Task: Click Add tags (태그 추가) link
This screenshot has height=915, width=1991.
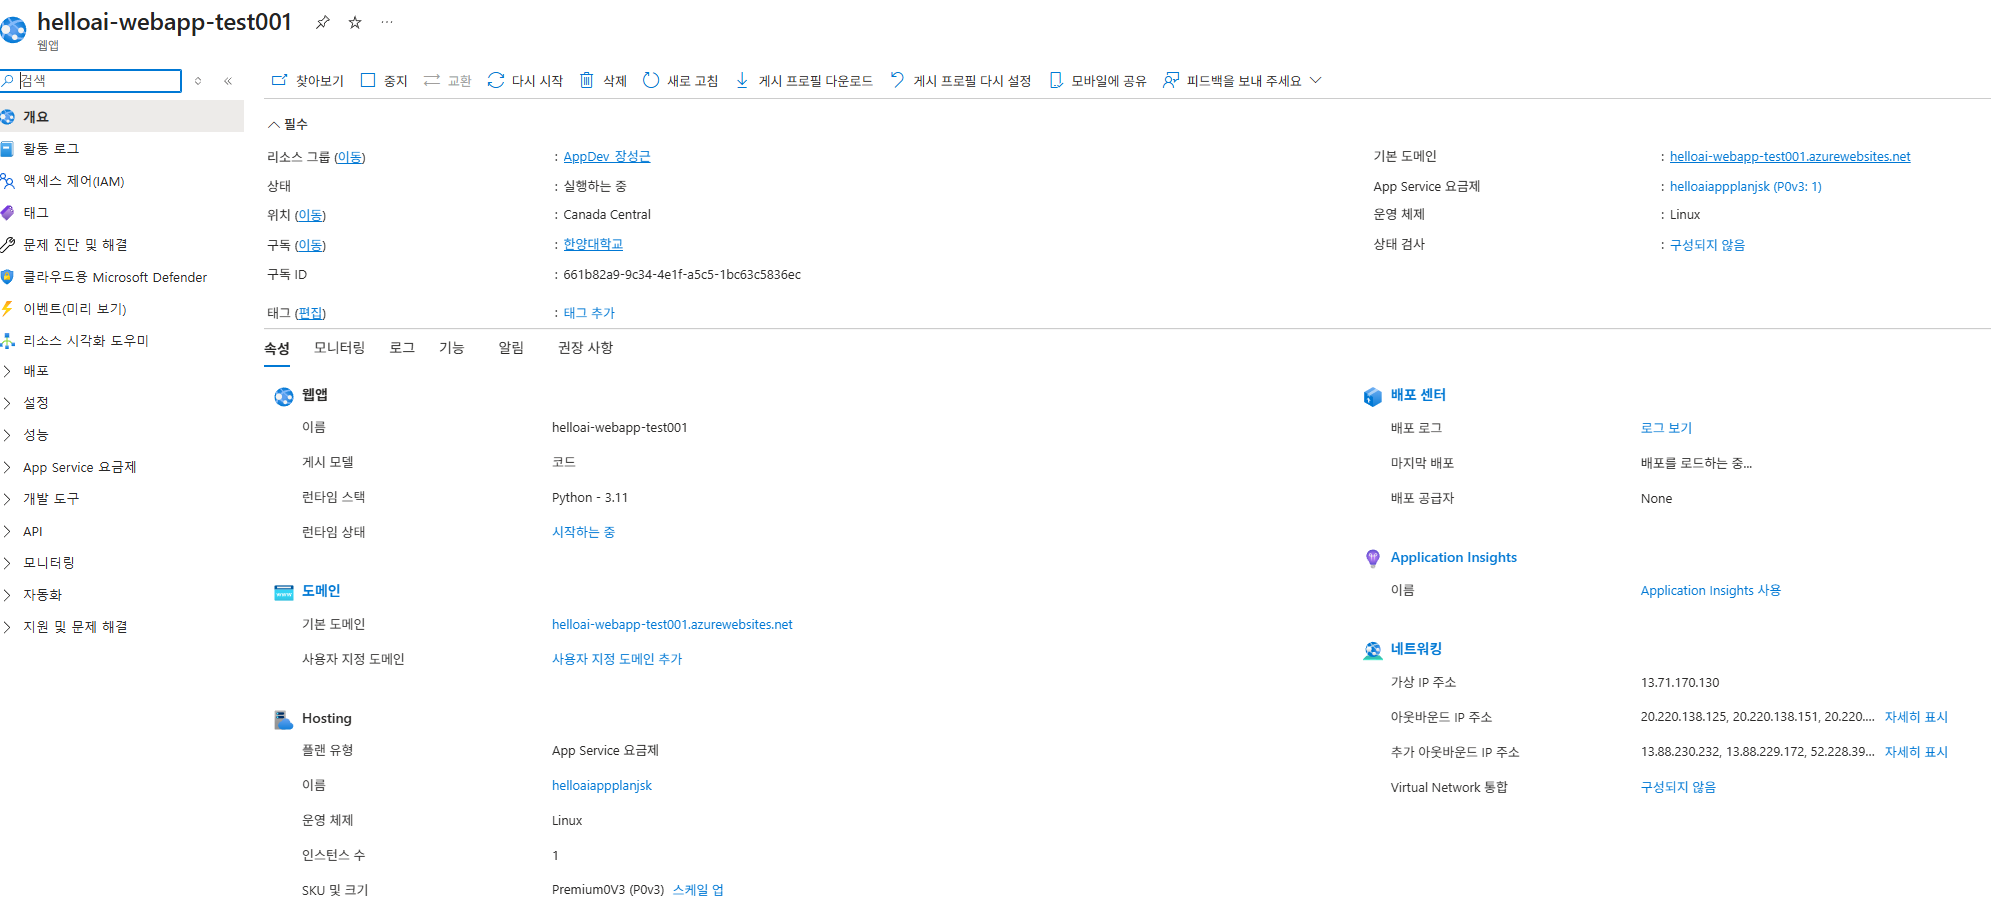Action: tap(589, 313)
